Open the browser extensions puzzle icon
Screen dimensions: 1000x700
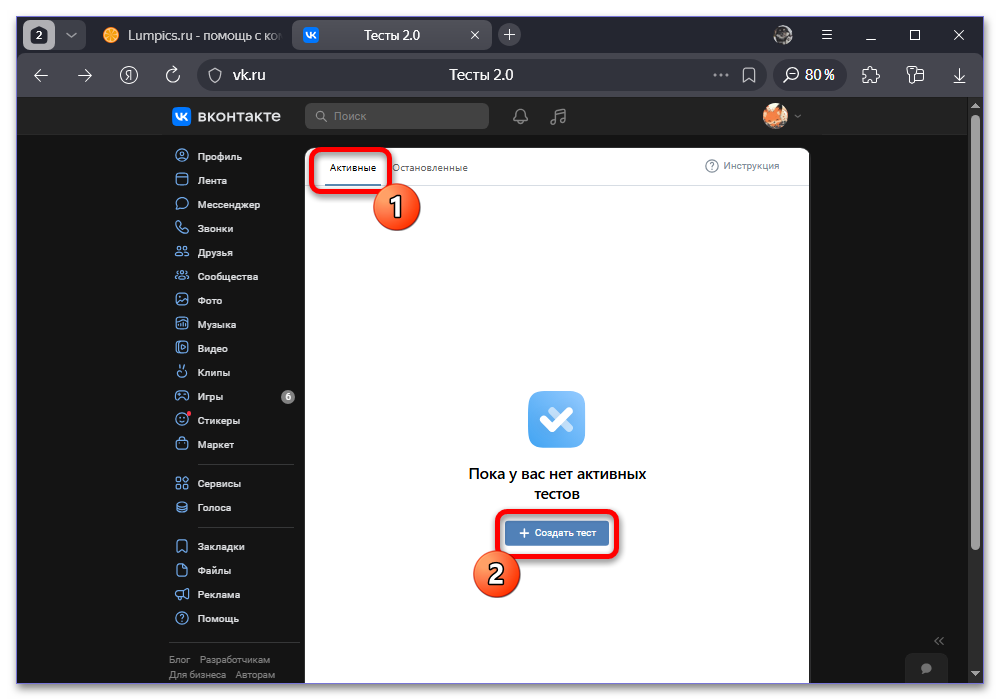871,75
